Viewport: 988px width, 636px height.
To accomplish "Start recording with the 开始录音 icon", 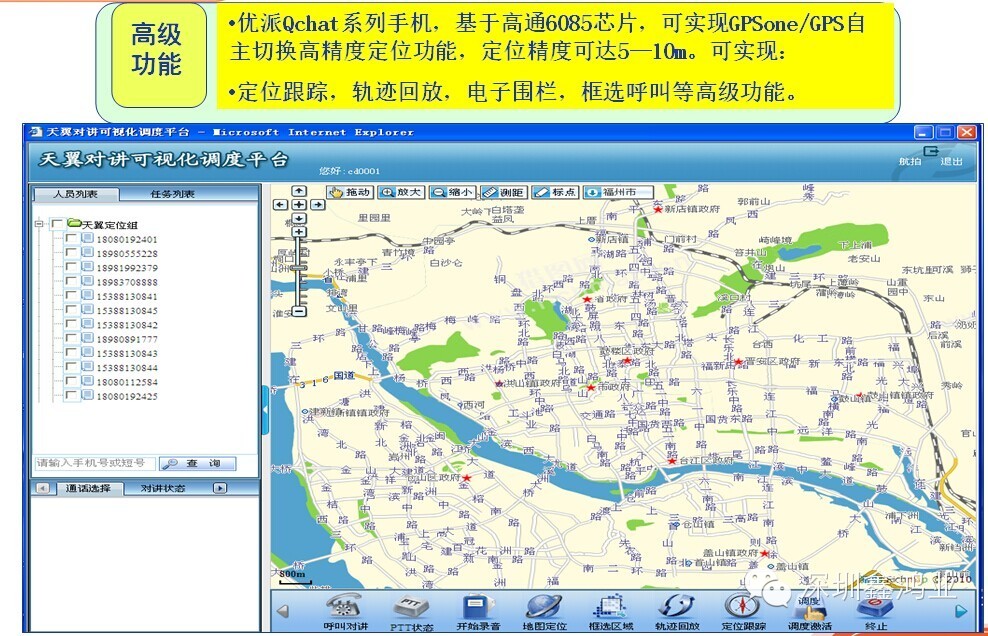I will [x=477, y=608].
